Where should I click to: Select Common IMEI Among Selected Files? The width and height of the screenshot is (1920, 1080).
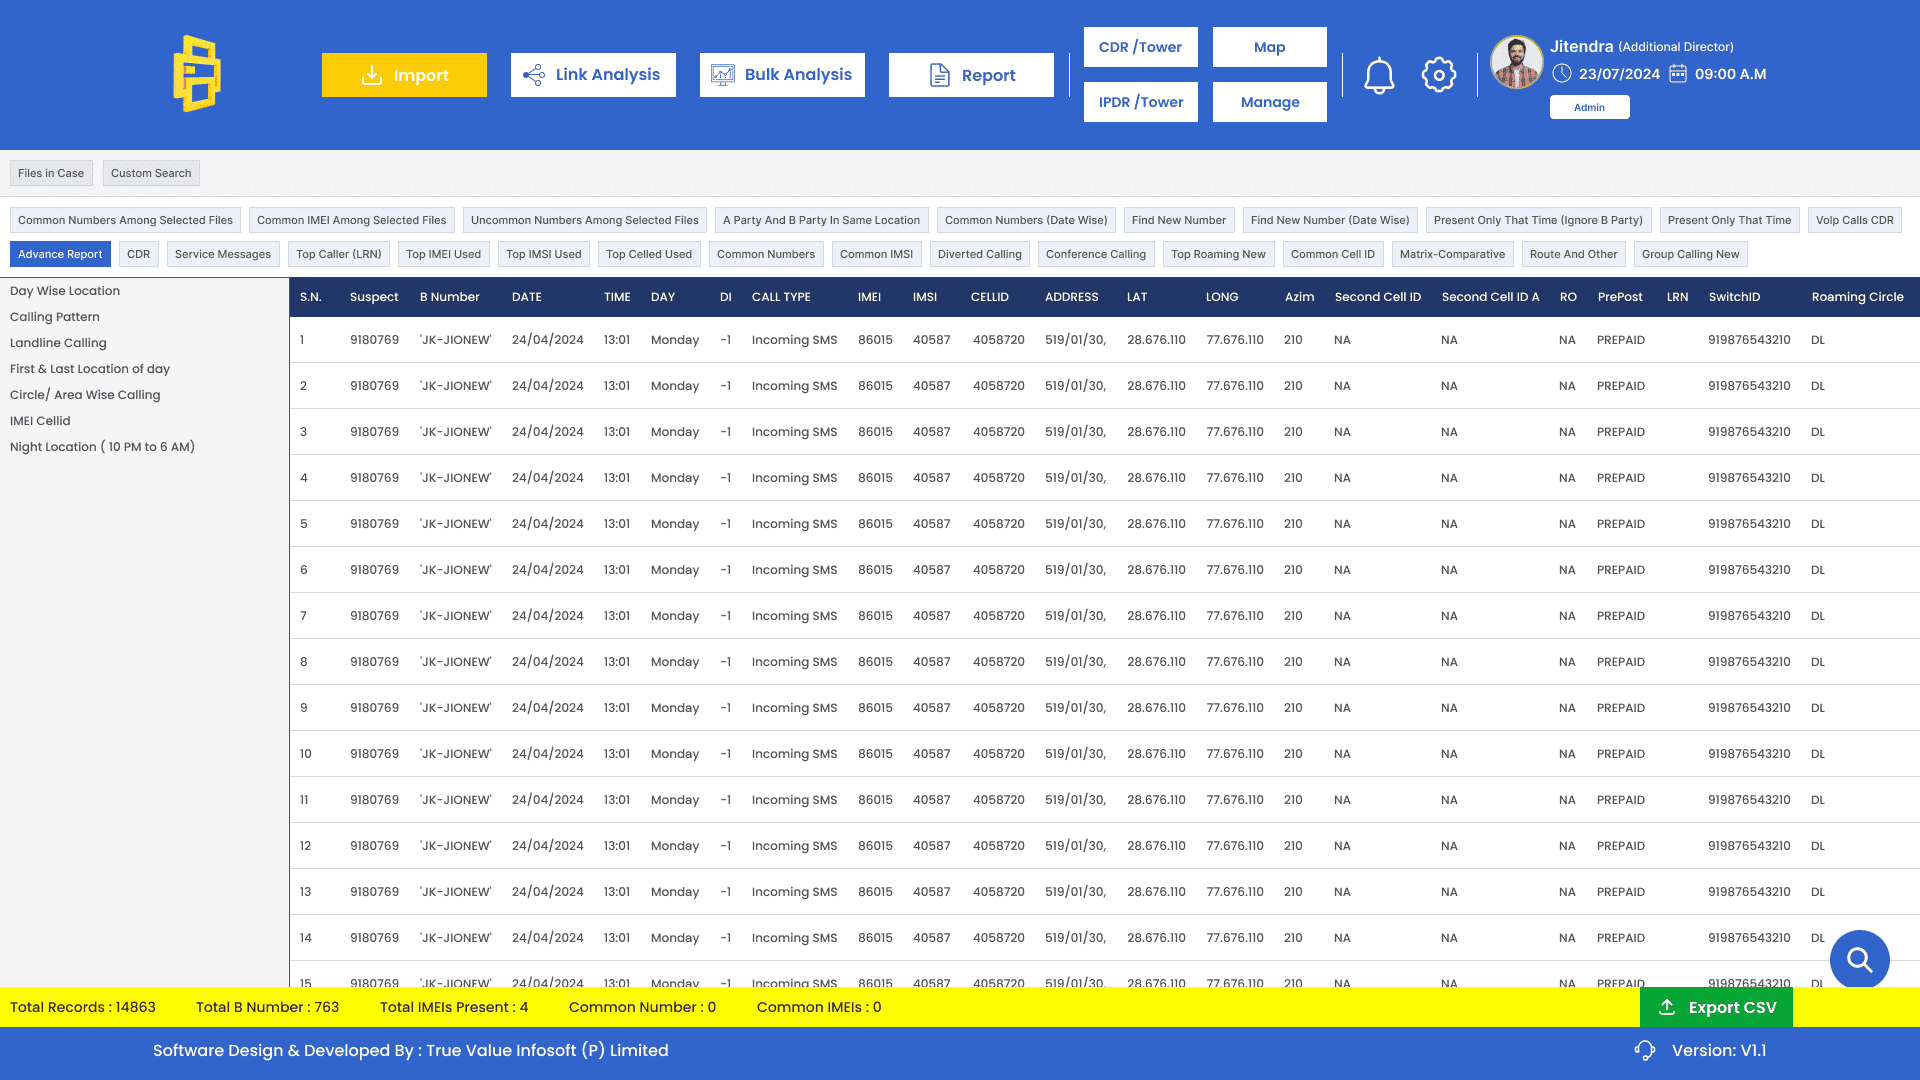click(x=352, y=220)
